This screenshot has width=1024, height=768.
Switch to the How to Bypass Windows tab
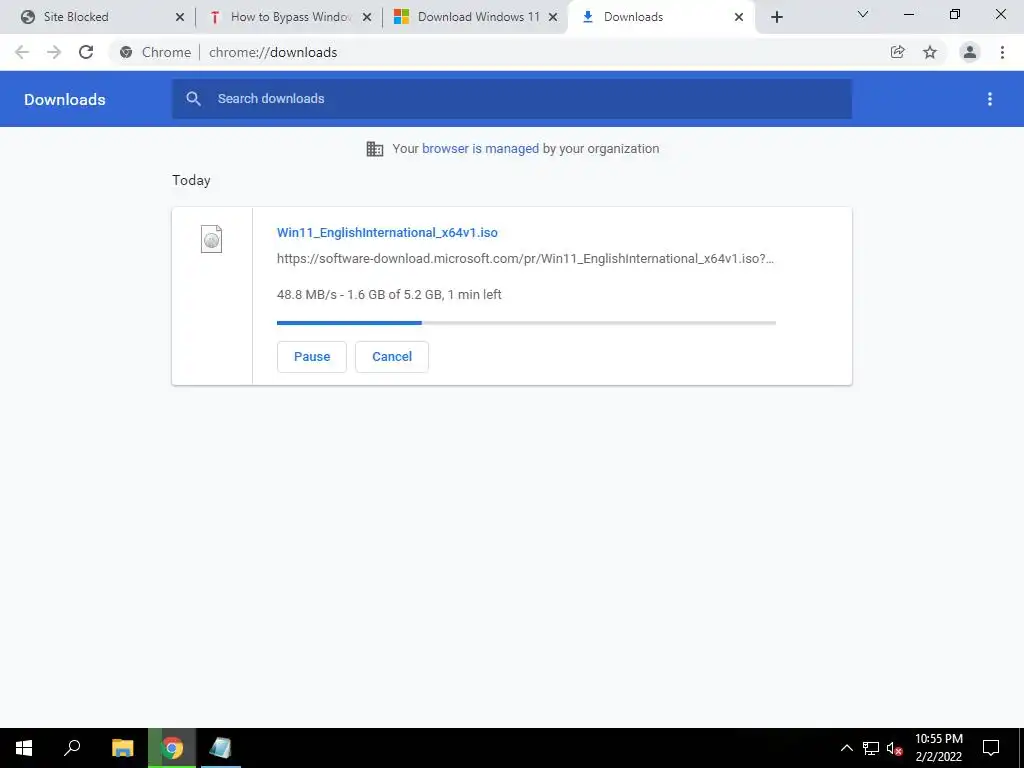click(289, 17)
